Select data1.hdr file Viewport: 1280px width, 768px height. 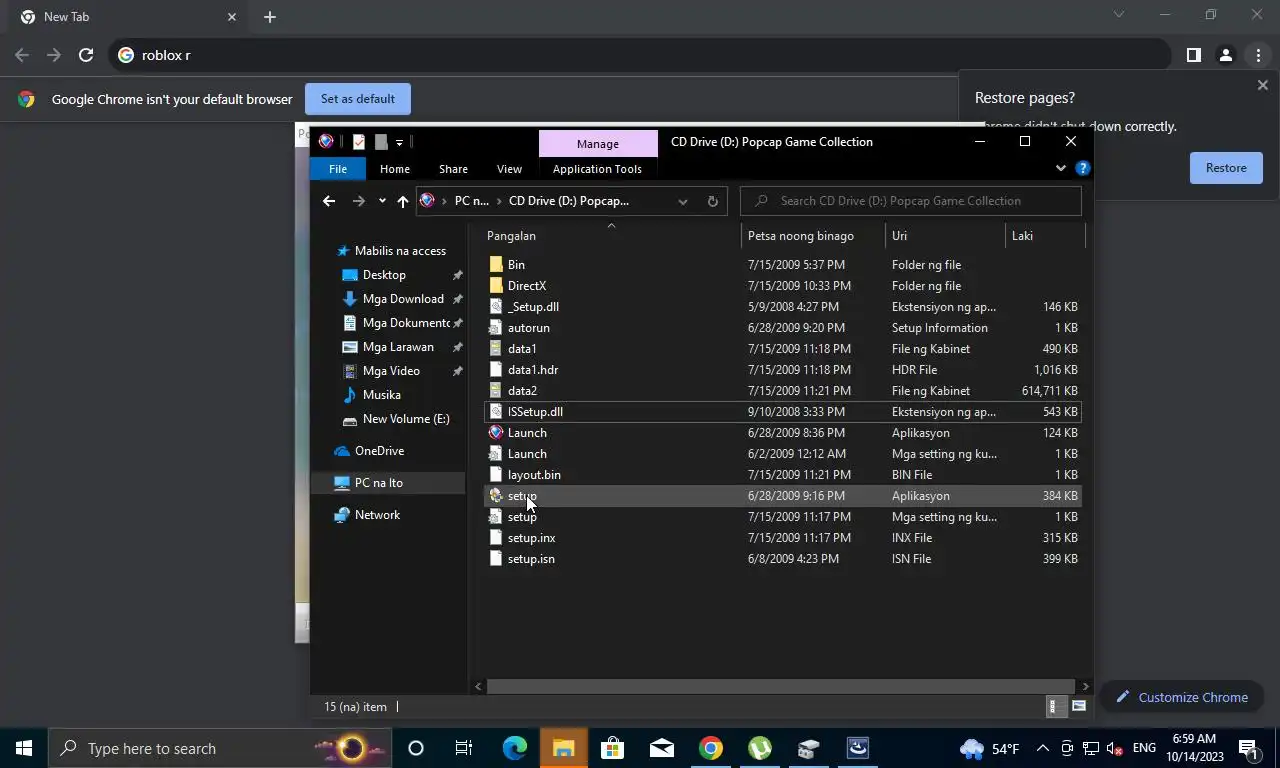tap(533, 370)
